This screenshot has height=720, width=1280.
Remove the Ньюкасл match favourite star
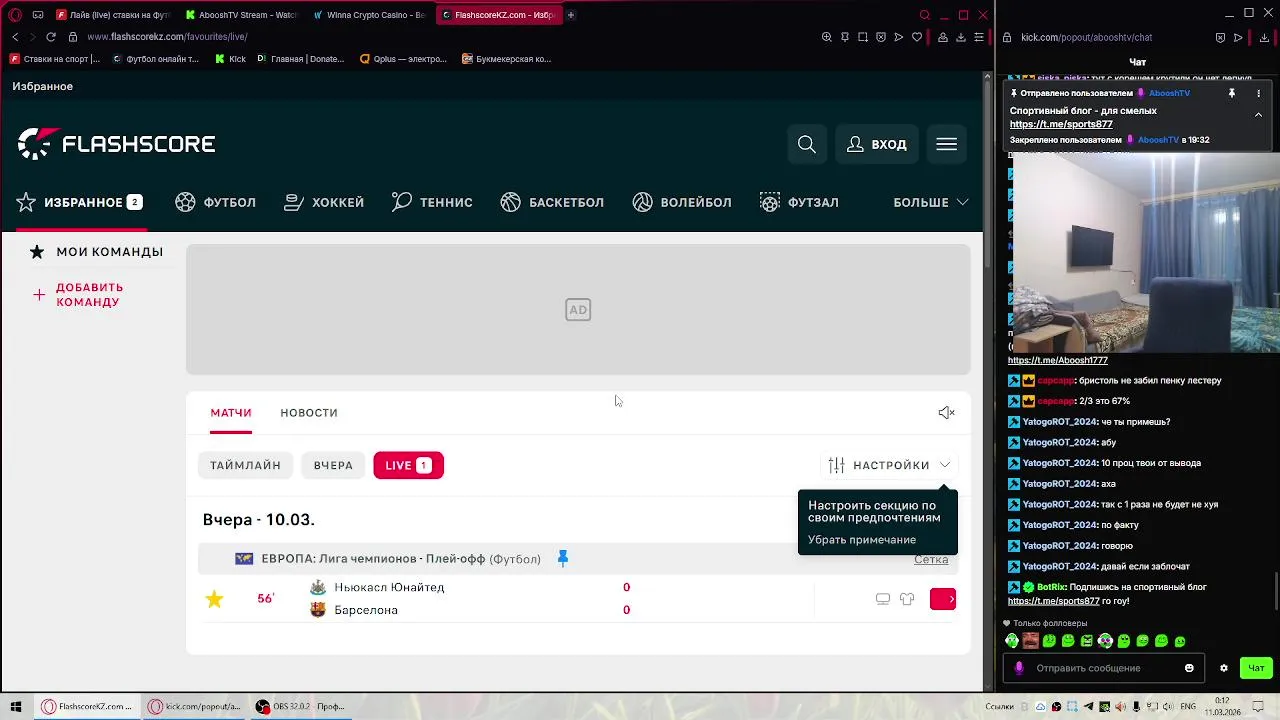pyautogui.click(x=214, y=599)
